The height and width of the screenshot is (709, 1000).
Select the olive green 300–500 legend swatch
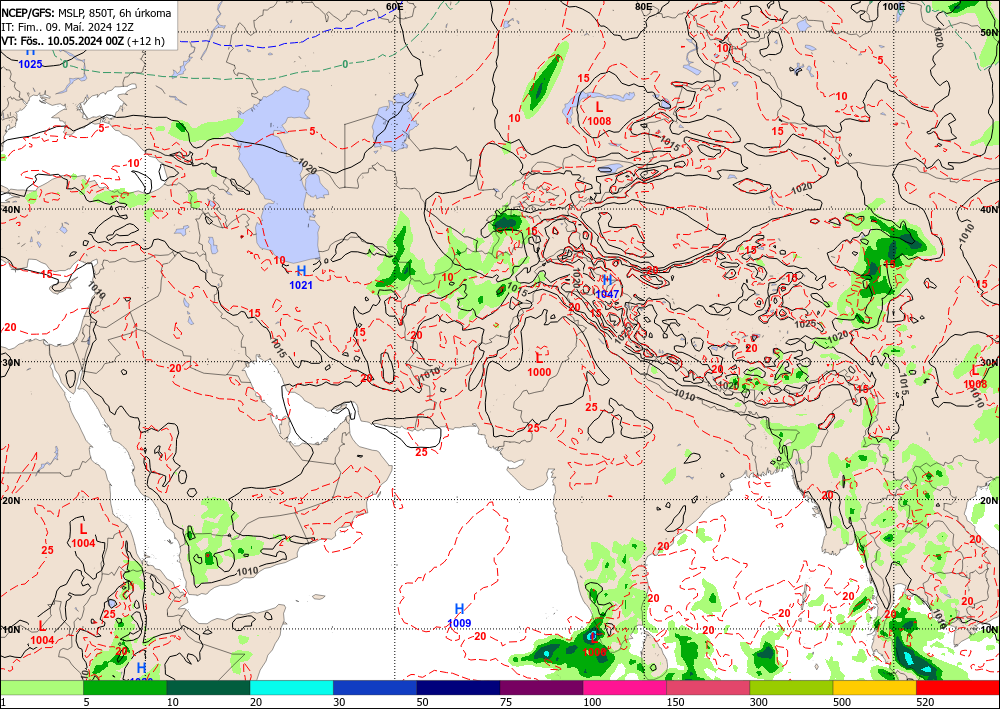click(791, 688)
